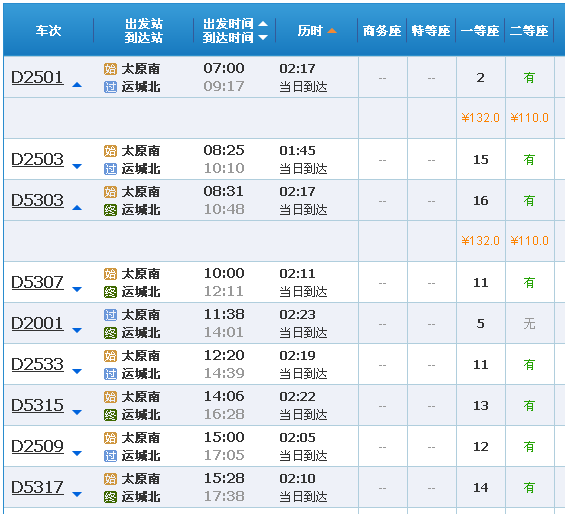Sort descending by 到达时间 down arrow
The width and height of the screenshot is (565, 514).
click(263, 37)
